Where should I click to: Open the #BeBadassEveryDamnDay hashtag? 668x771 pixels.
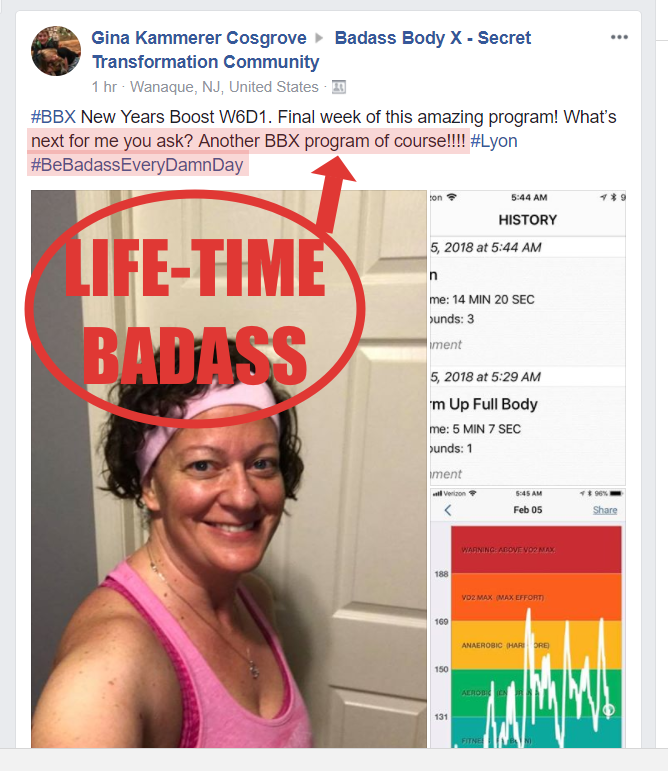tap(137, 165)
